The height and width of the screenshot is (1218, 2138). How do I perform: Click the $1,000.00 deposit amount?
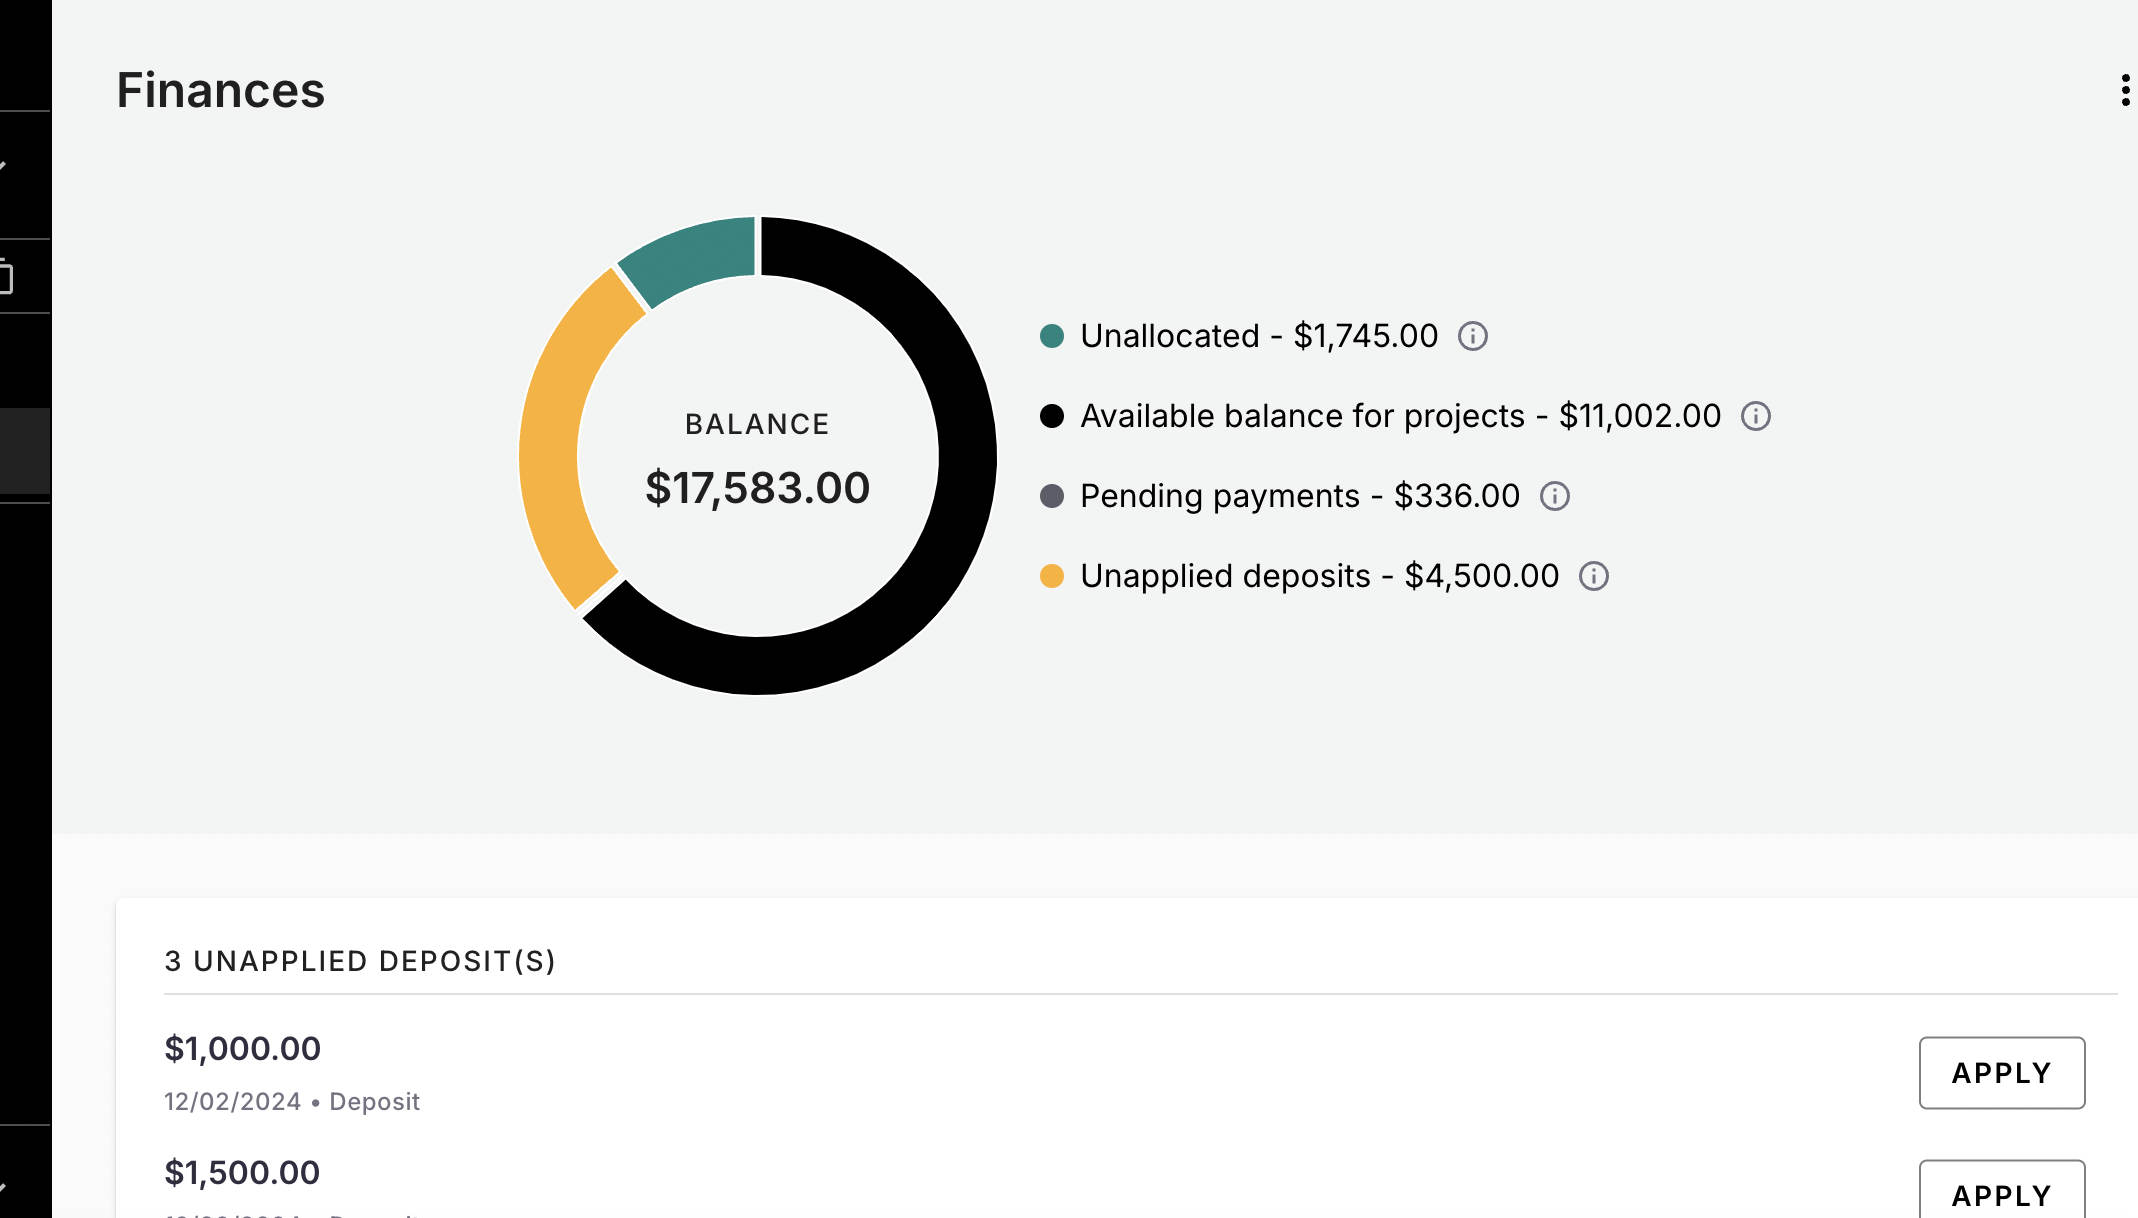(x=242, y=1048)
